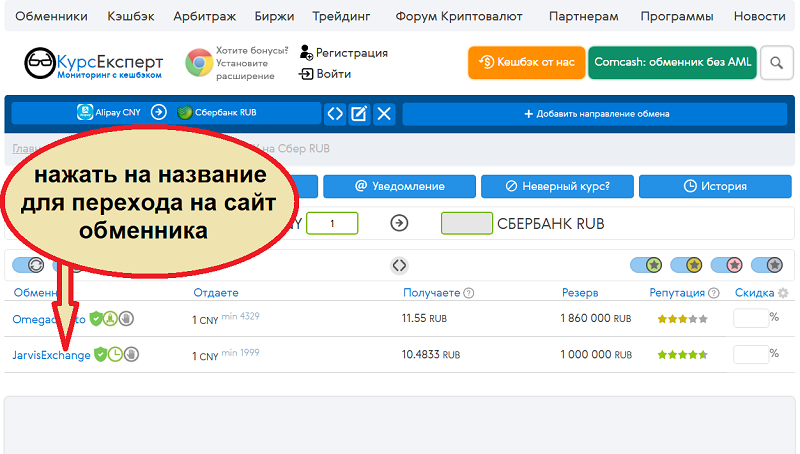Click Войти to log in
Screen dimensions: 800x454
tap(326, 74)
